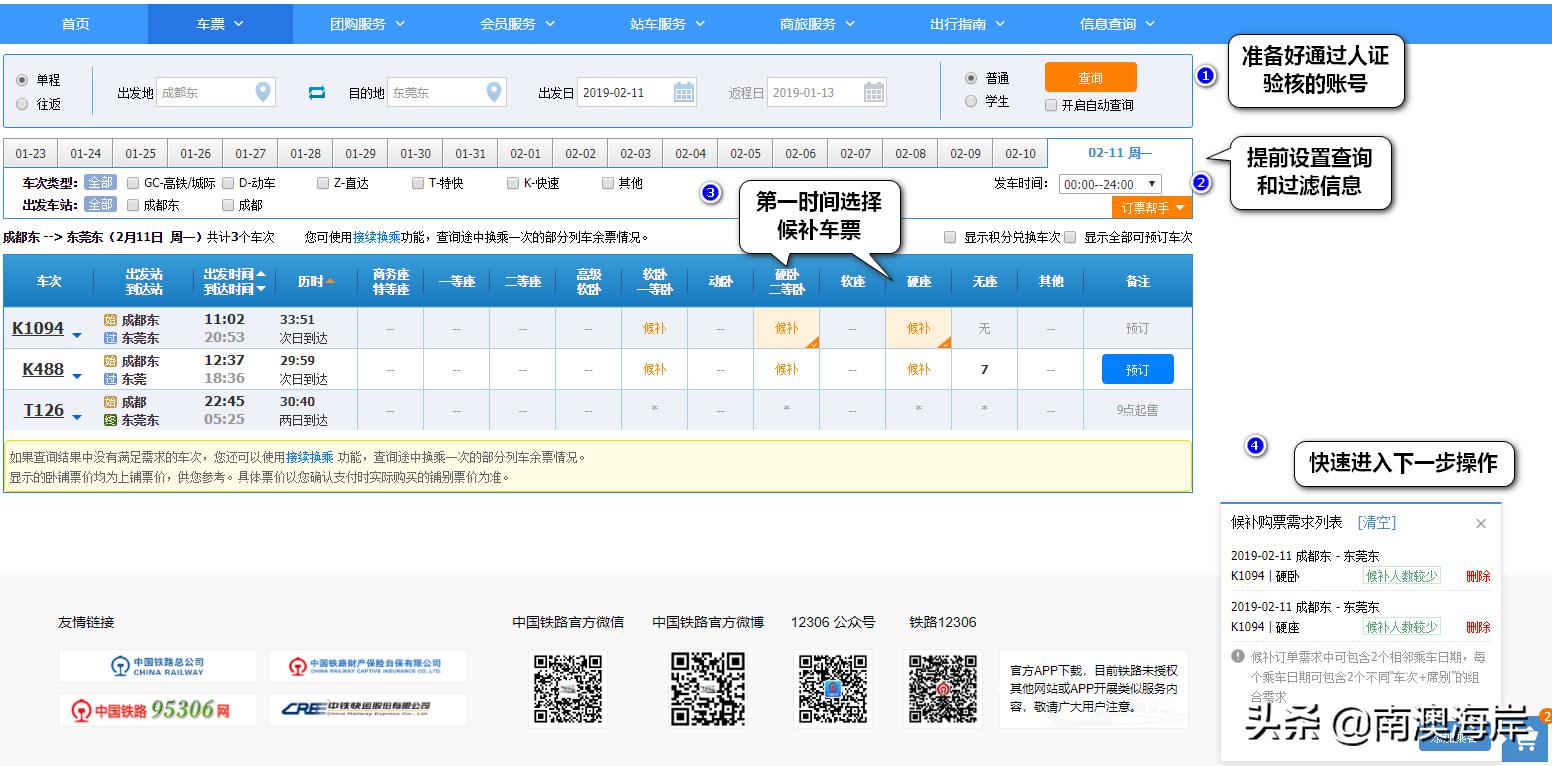1552x766 pixels.
Task: Open the departure city station picker pin icon
Action: (x=263, y=91)
